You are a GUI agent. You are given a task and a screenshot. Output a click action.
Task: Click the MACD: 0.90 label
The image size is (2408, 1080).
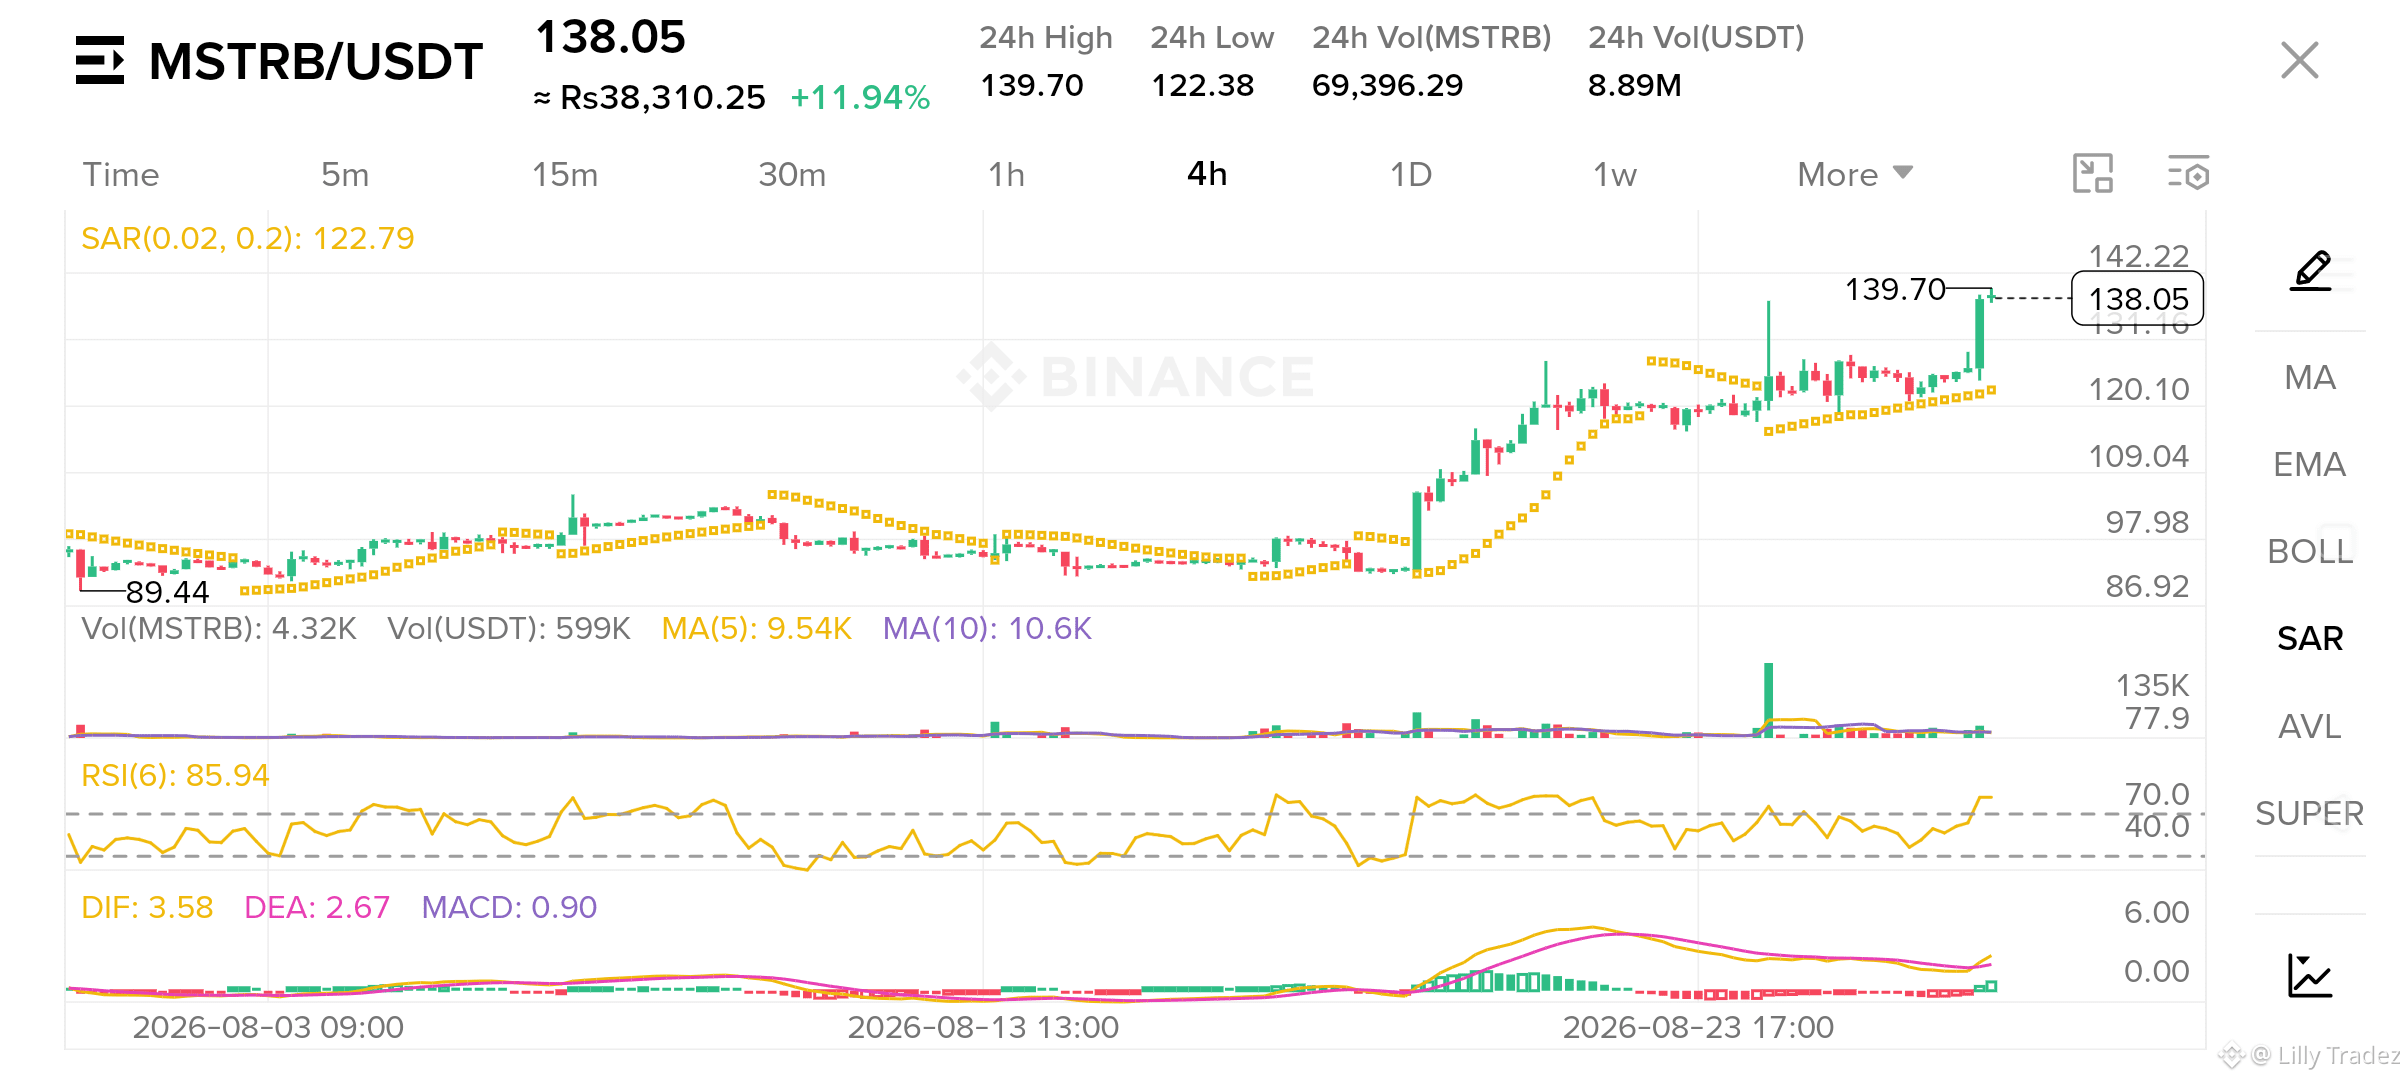click(x=509, y=907)
